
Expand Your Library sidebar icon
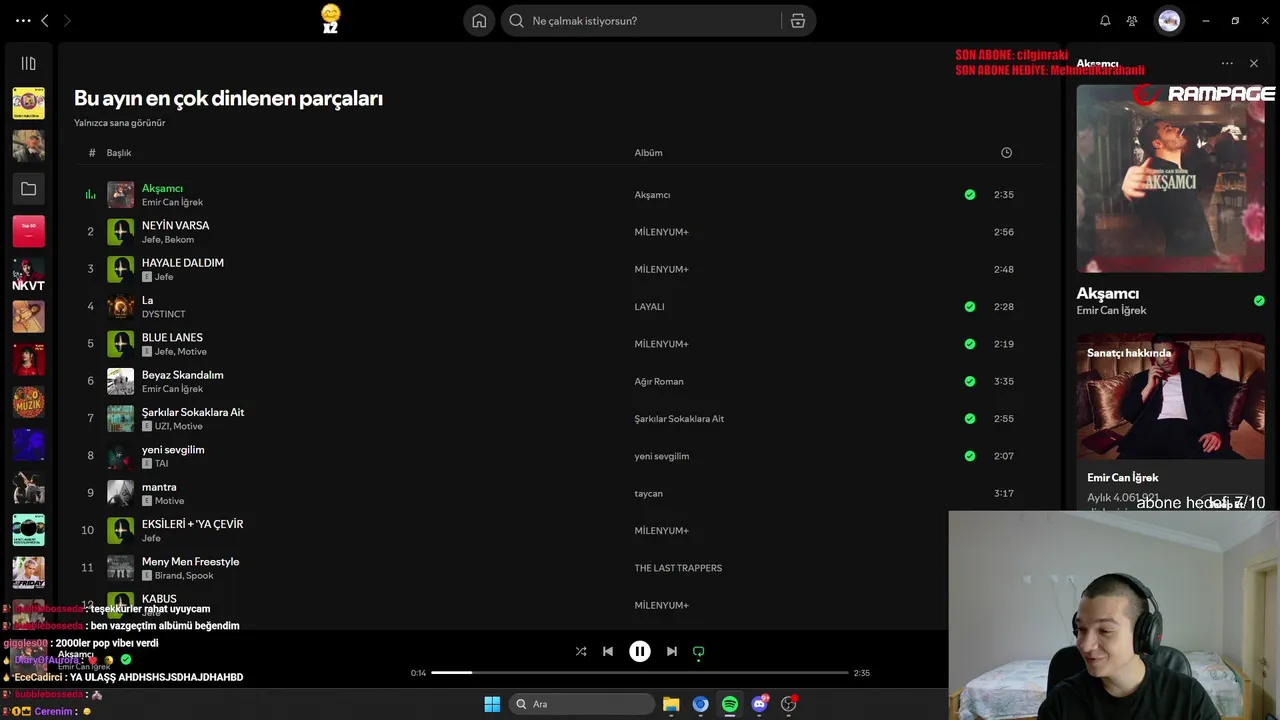tap(28, 64)
